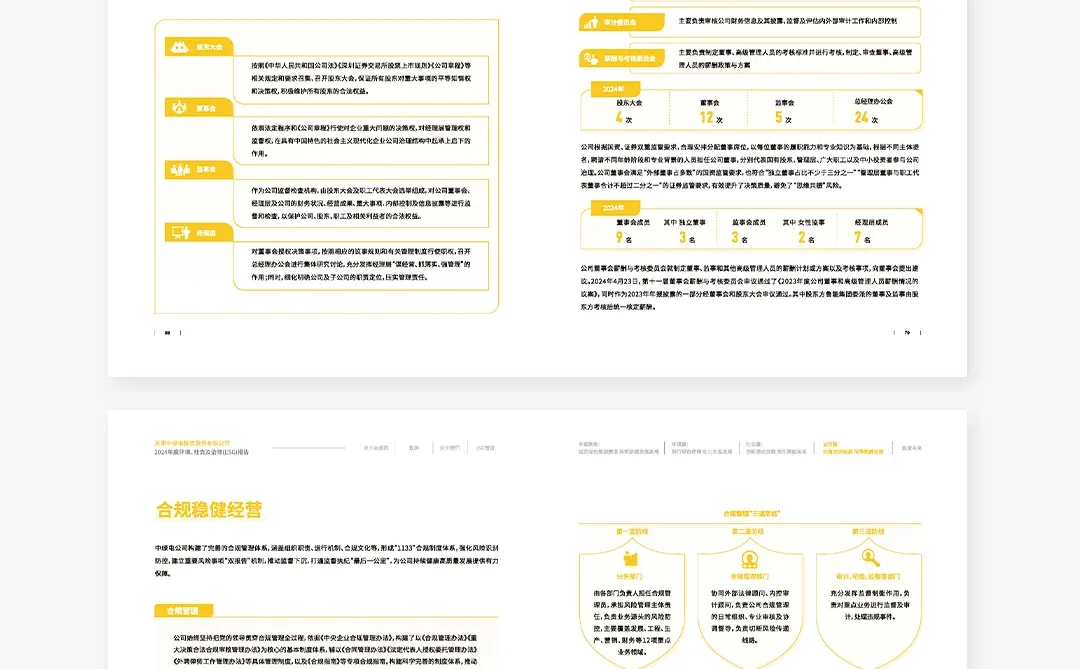Click the 天津中绿电投资股份有限公司 company link
This screenshot has width=1080, height=669.
coord(192,445)
